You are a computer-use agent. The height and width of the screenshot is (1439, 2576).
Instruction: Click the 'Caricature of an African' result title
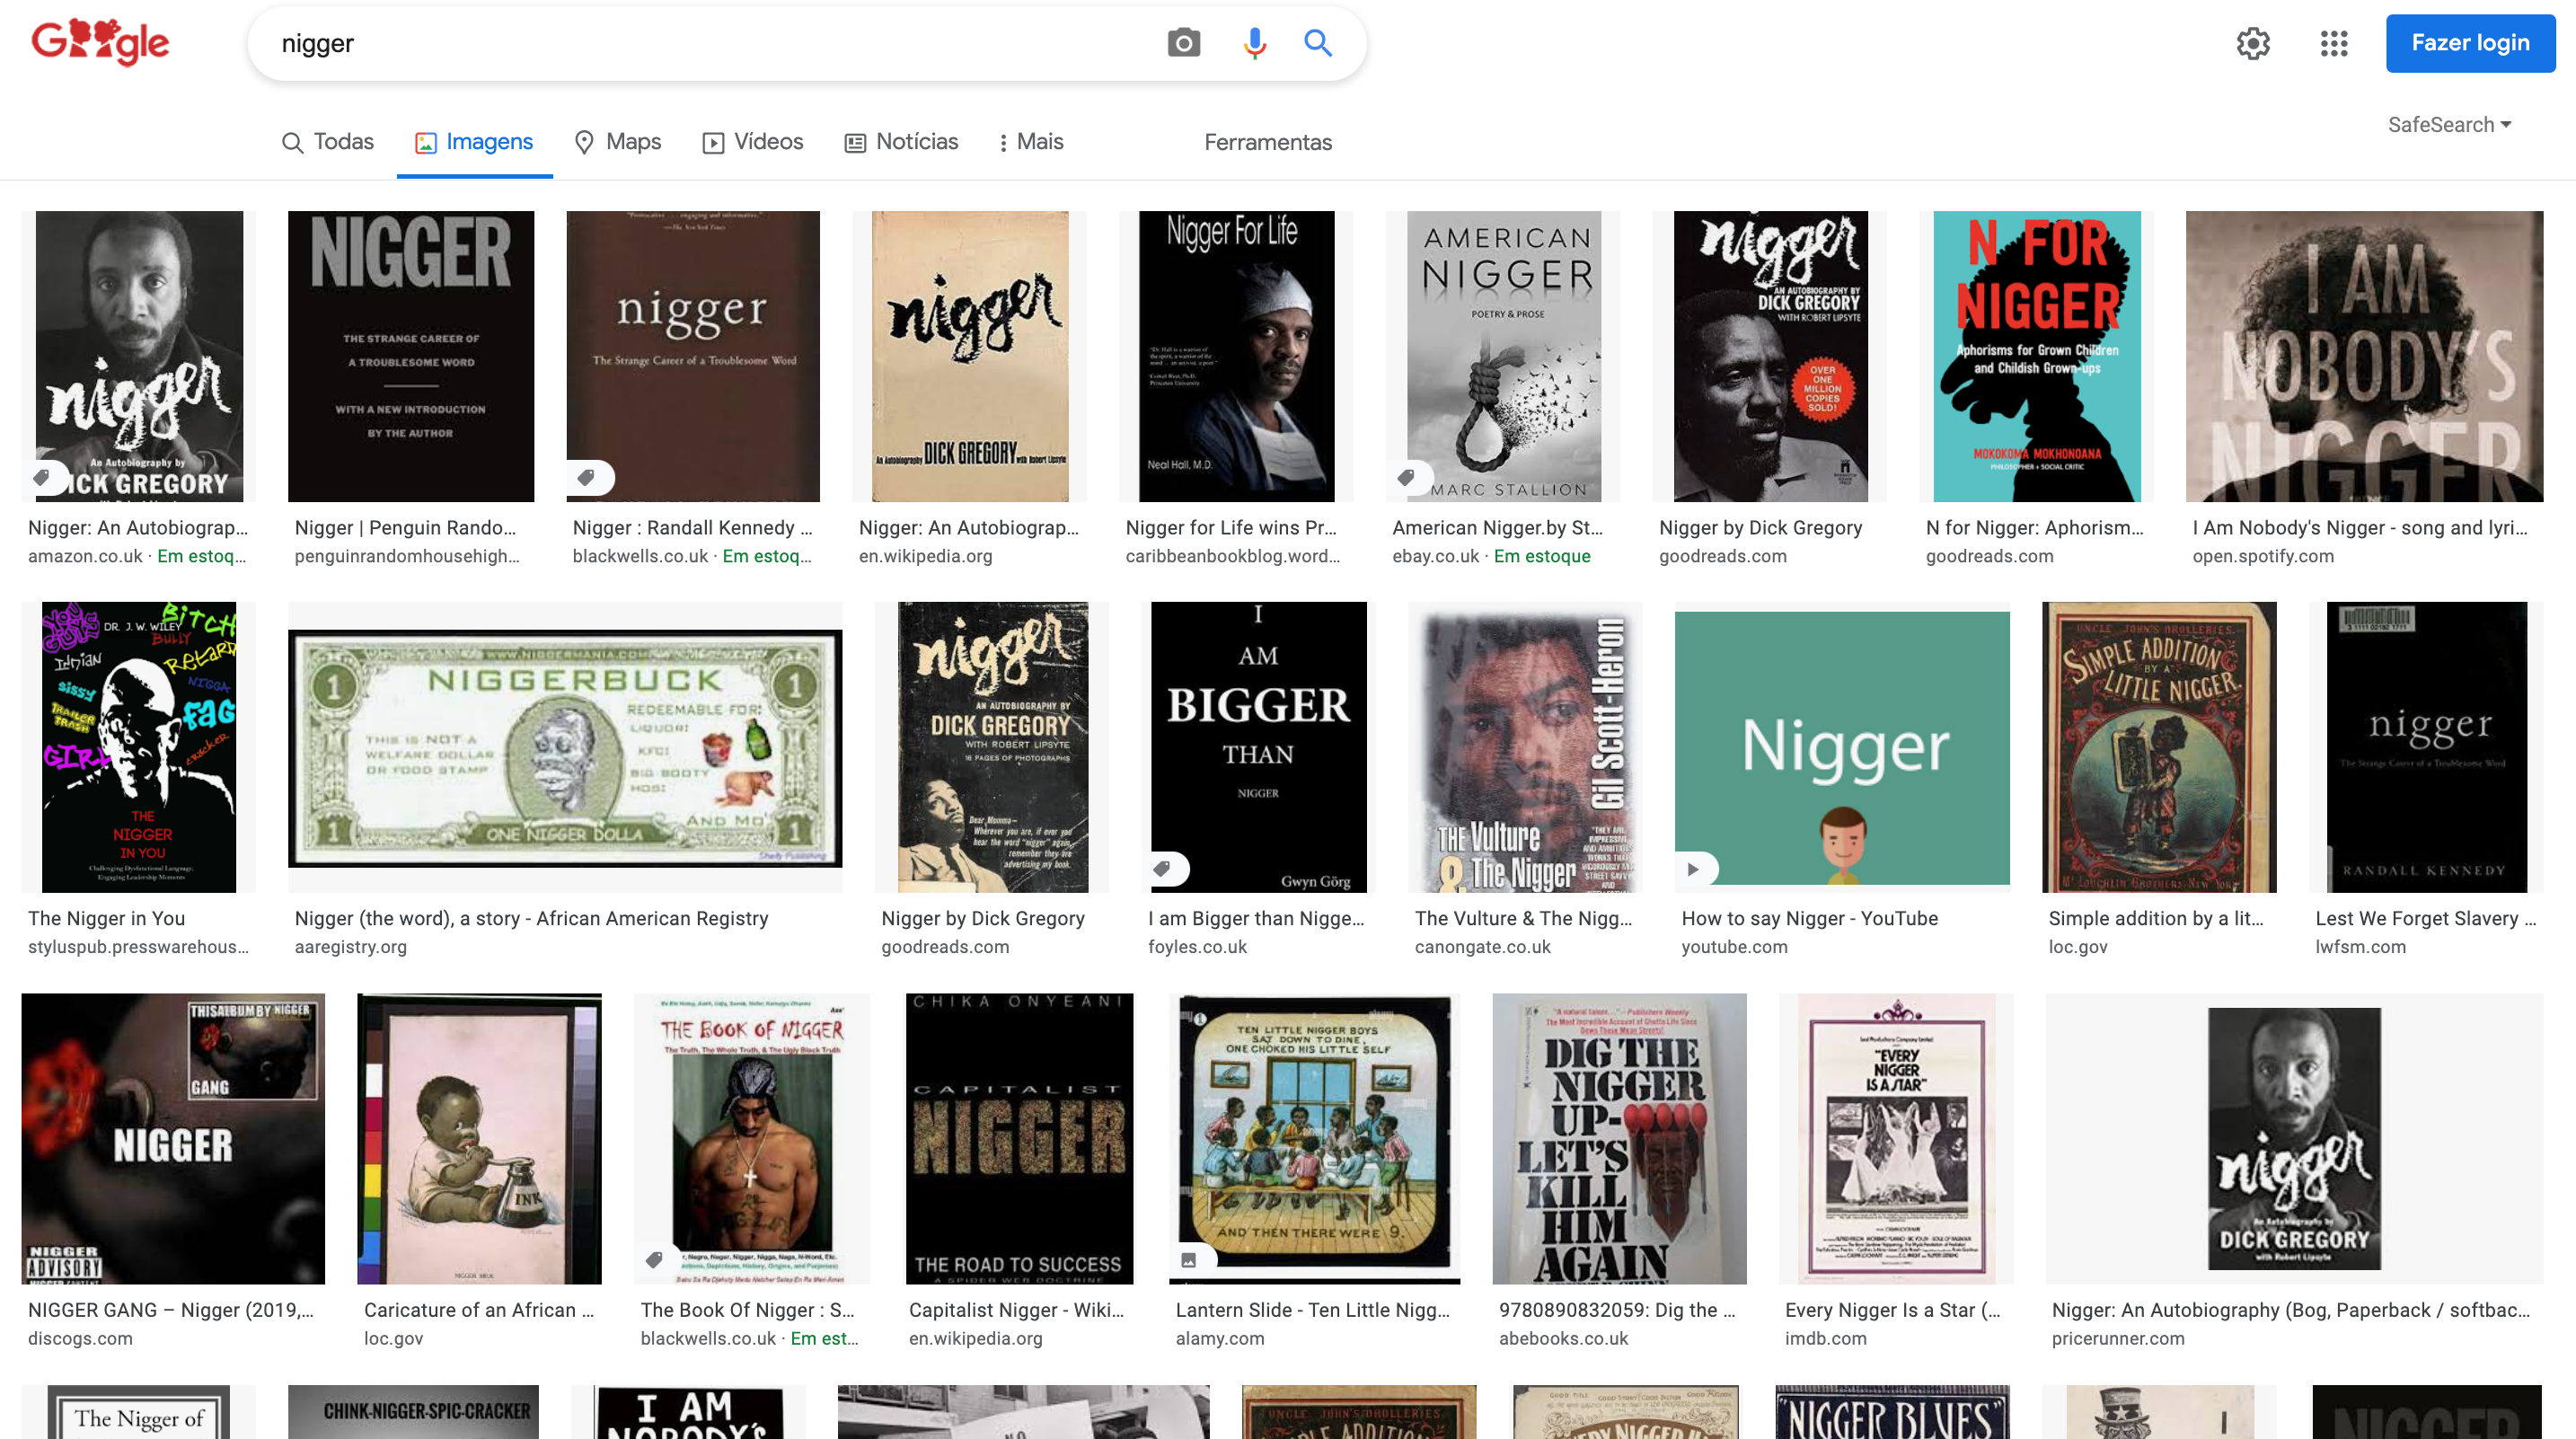[478, 1310]
